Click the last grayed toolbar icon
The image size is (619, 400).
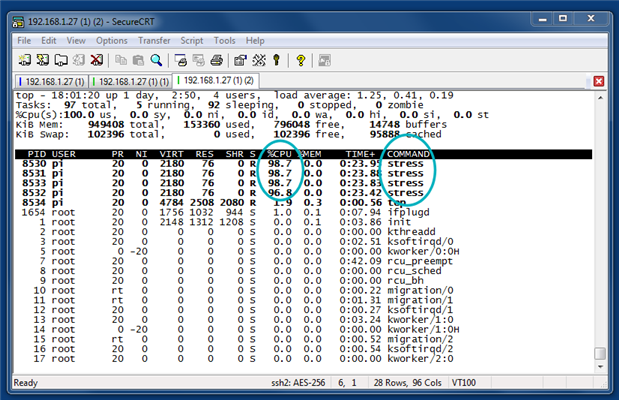(325, 60)
